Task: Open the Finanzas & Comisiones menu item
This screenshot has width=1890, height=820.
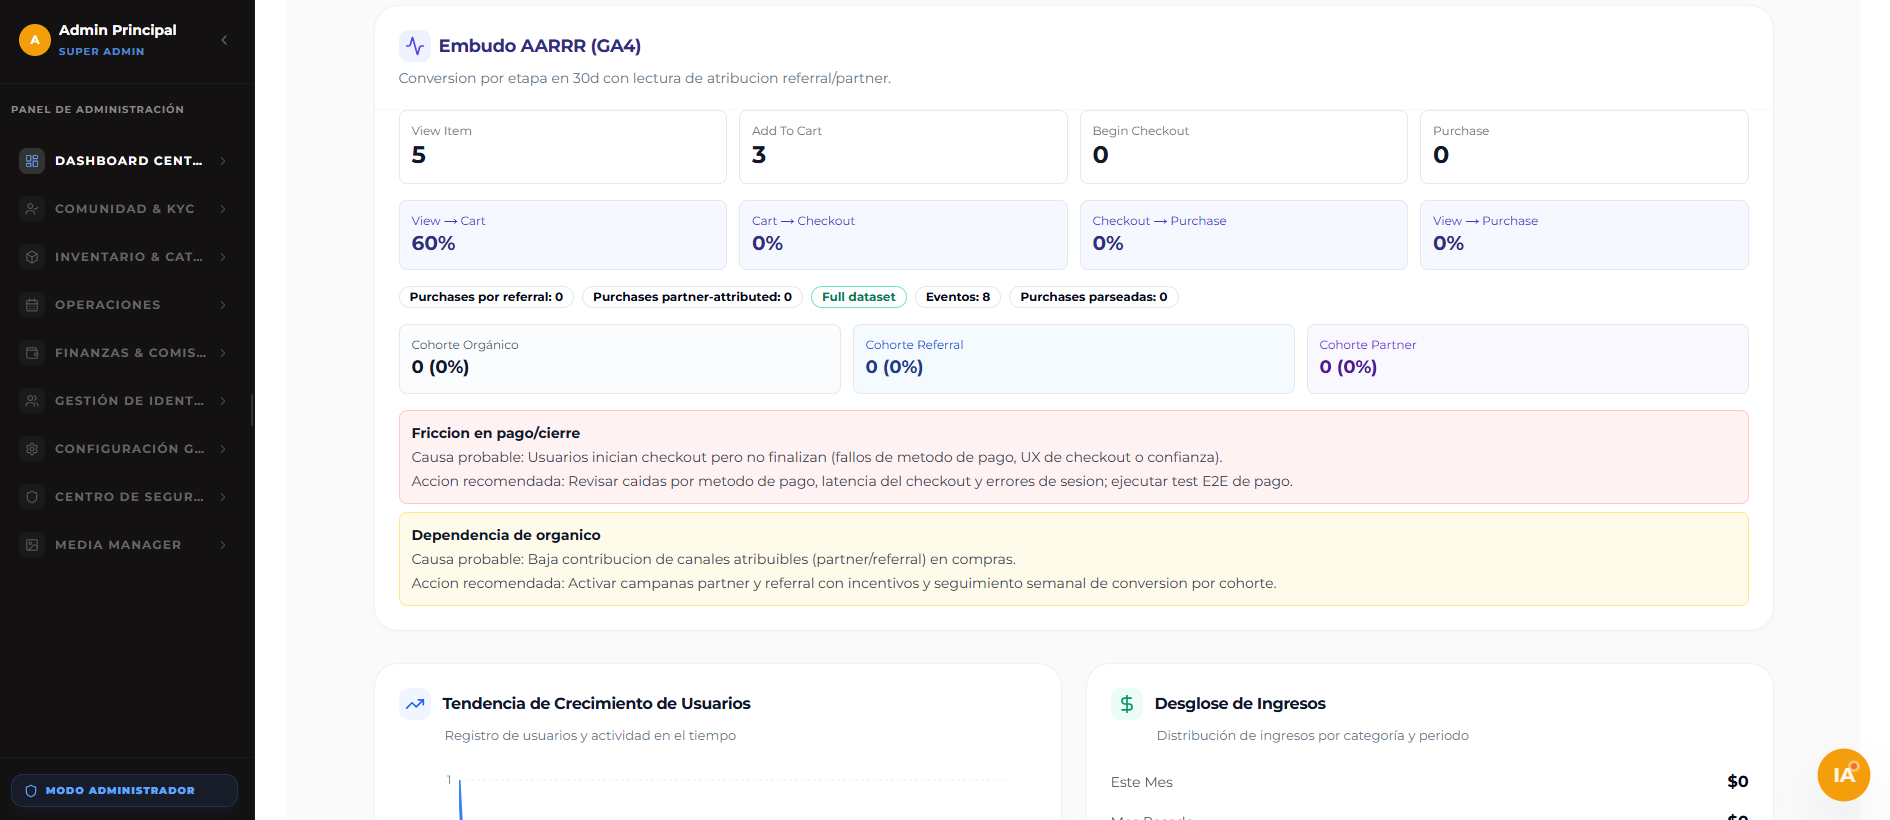Action: point(125,353)
